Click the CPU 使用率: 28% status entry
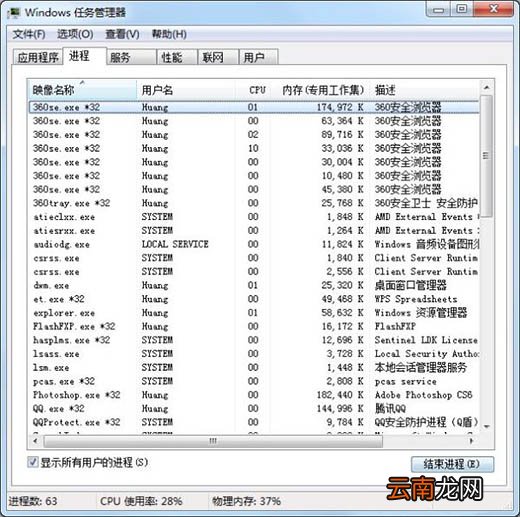The height and width of the screenshot is (517, 520). (141, 501)
